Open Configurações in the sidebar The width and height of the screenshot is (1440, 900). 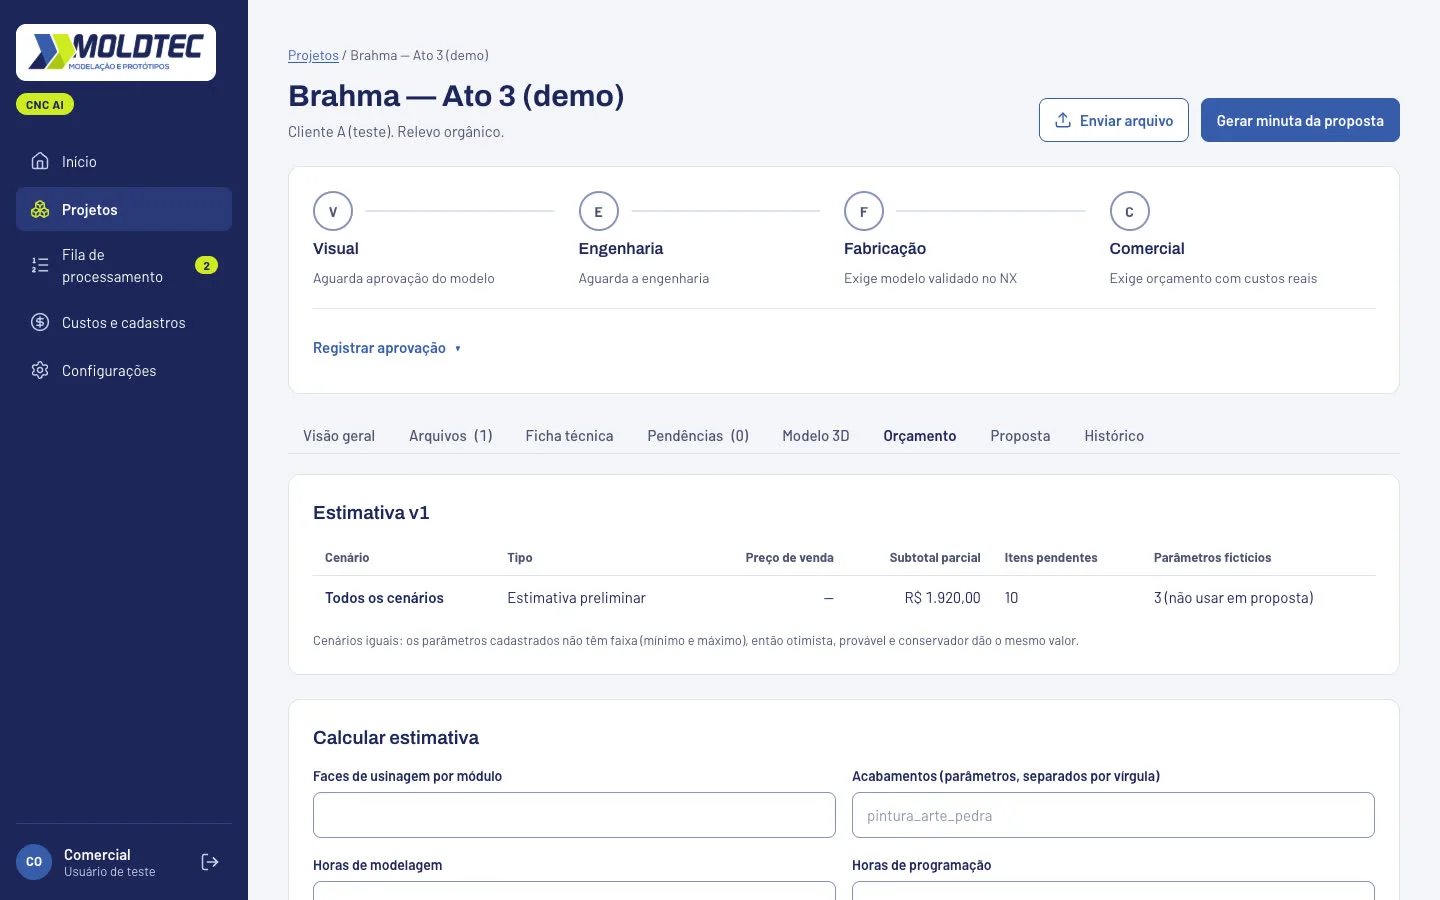click(124, 370)
